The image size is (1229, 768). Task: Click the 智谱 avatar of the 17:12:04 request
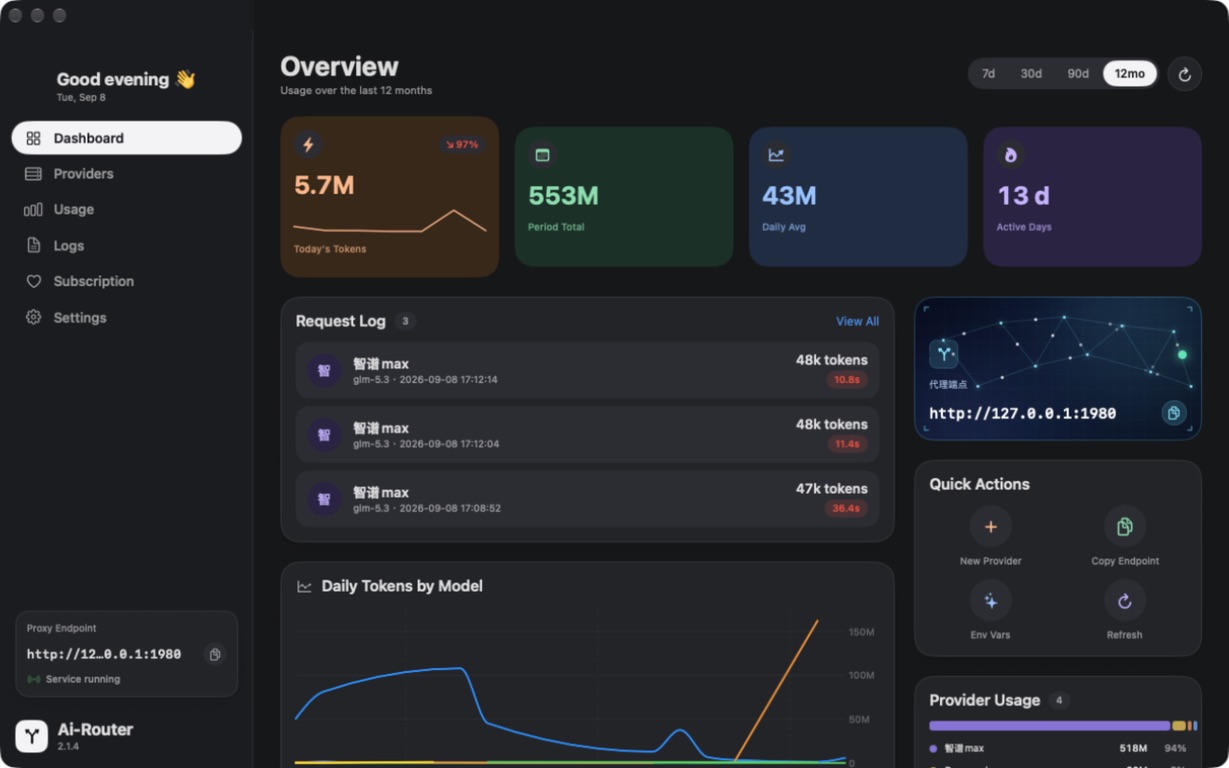pos(324,435)
